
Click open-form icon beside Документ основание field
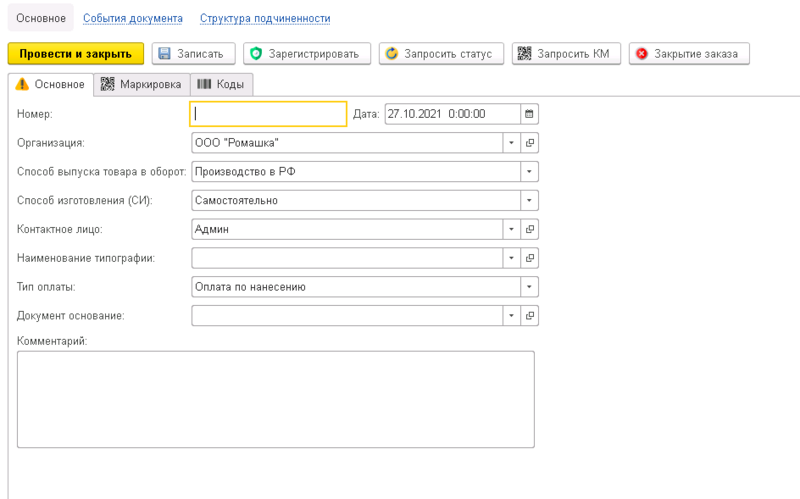530,316
